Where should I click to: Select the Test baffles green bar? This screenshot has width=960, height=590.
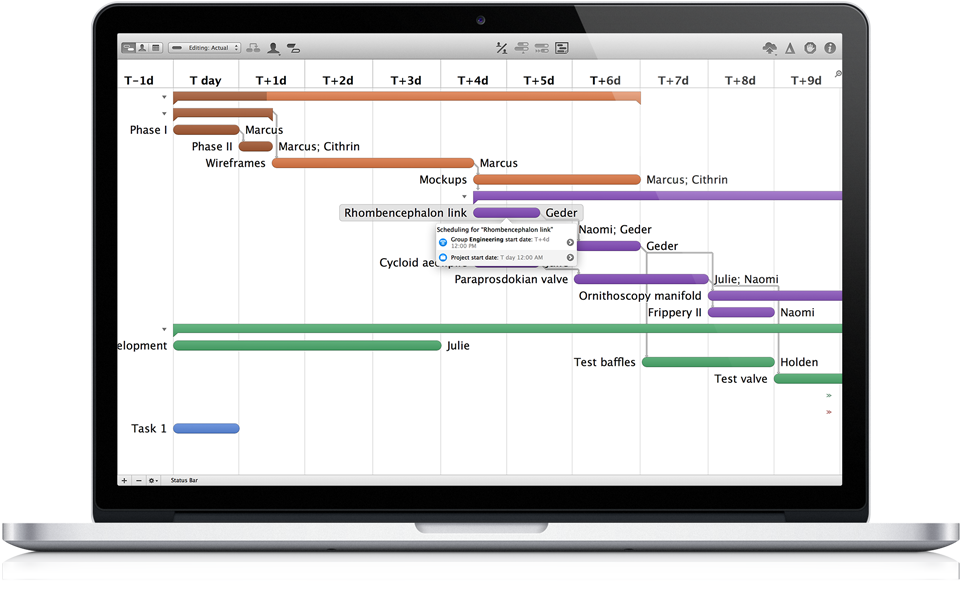(708, 362)
